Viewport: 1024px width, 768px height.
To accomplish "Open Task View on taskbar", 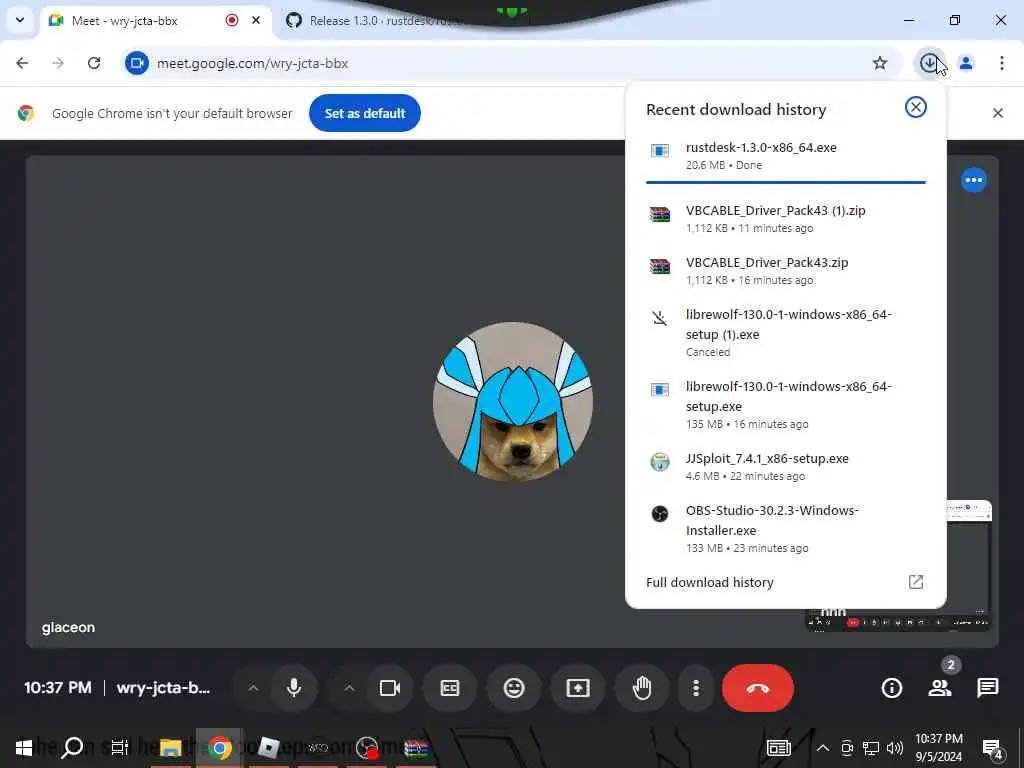I will (120, 748).
